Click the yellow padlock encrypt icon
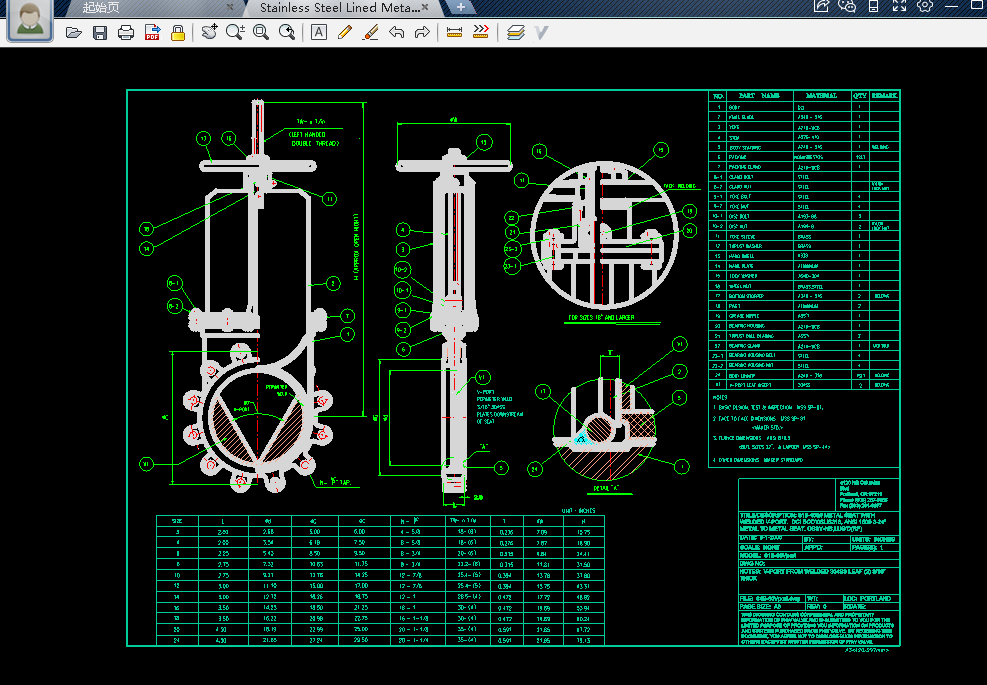 178,32
